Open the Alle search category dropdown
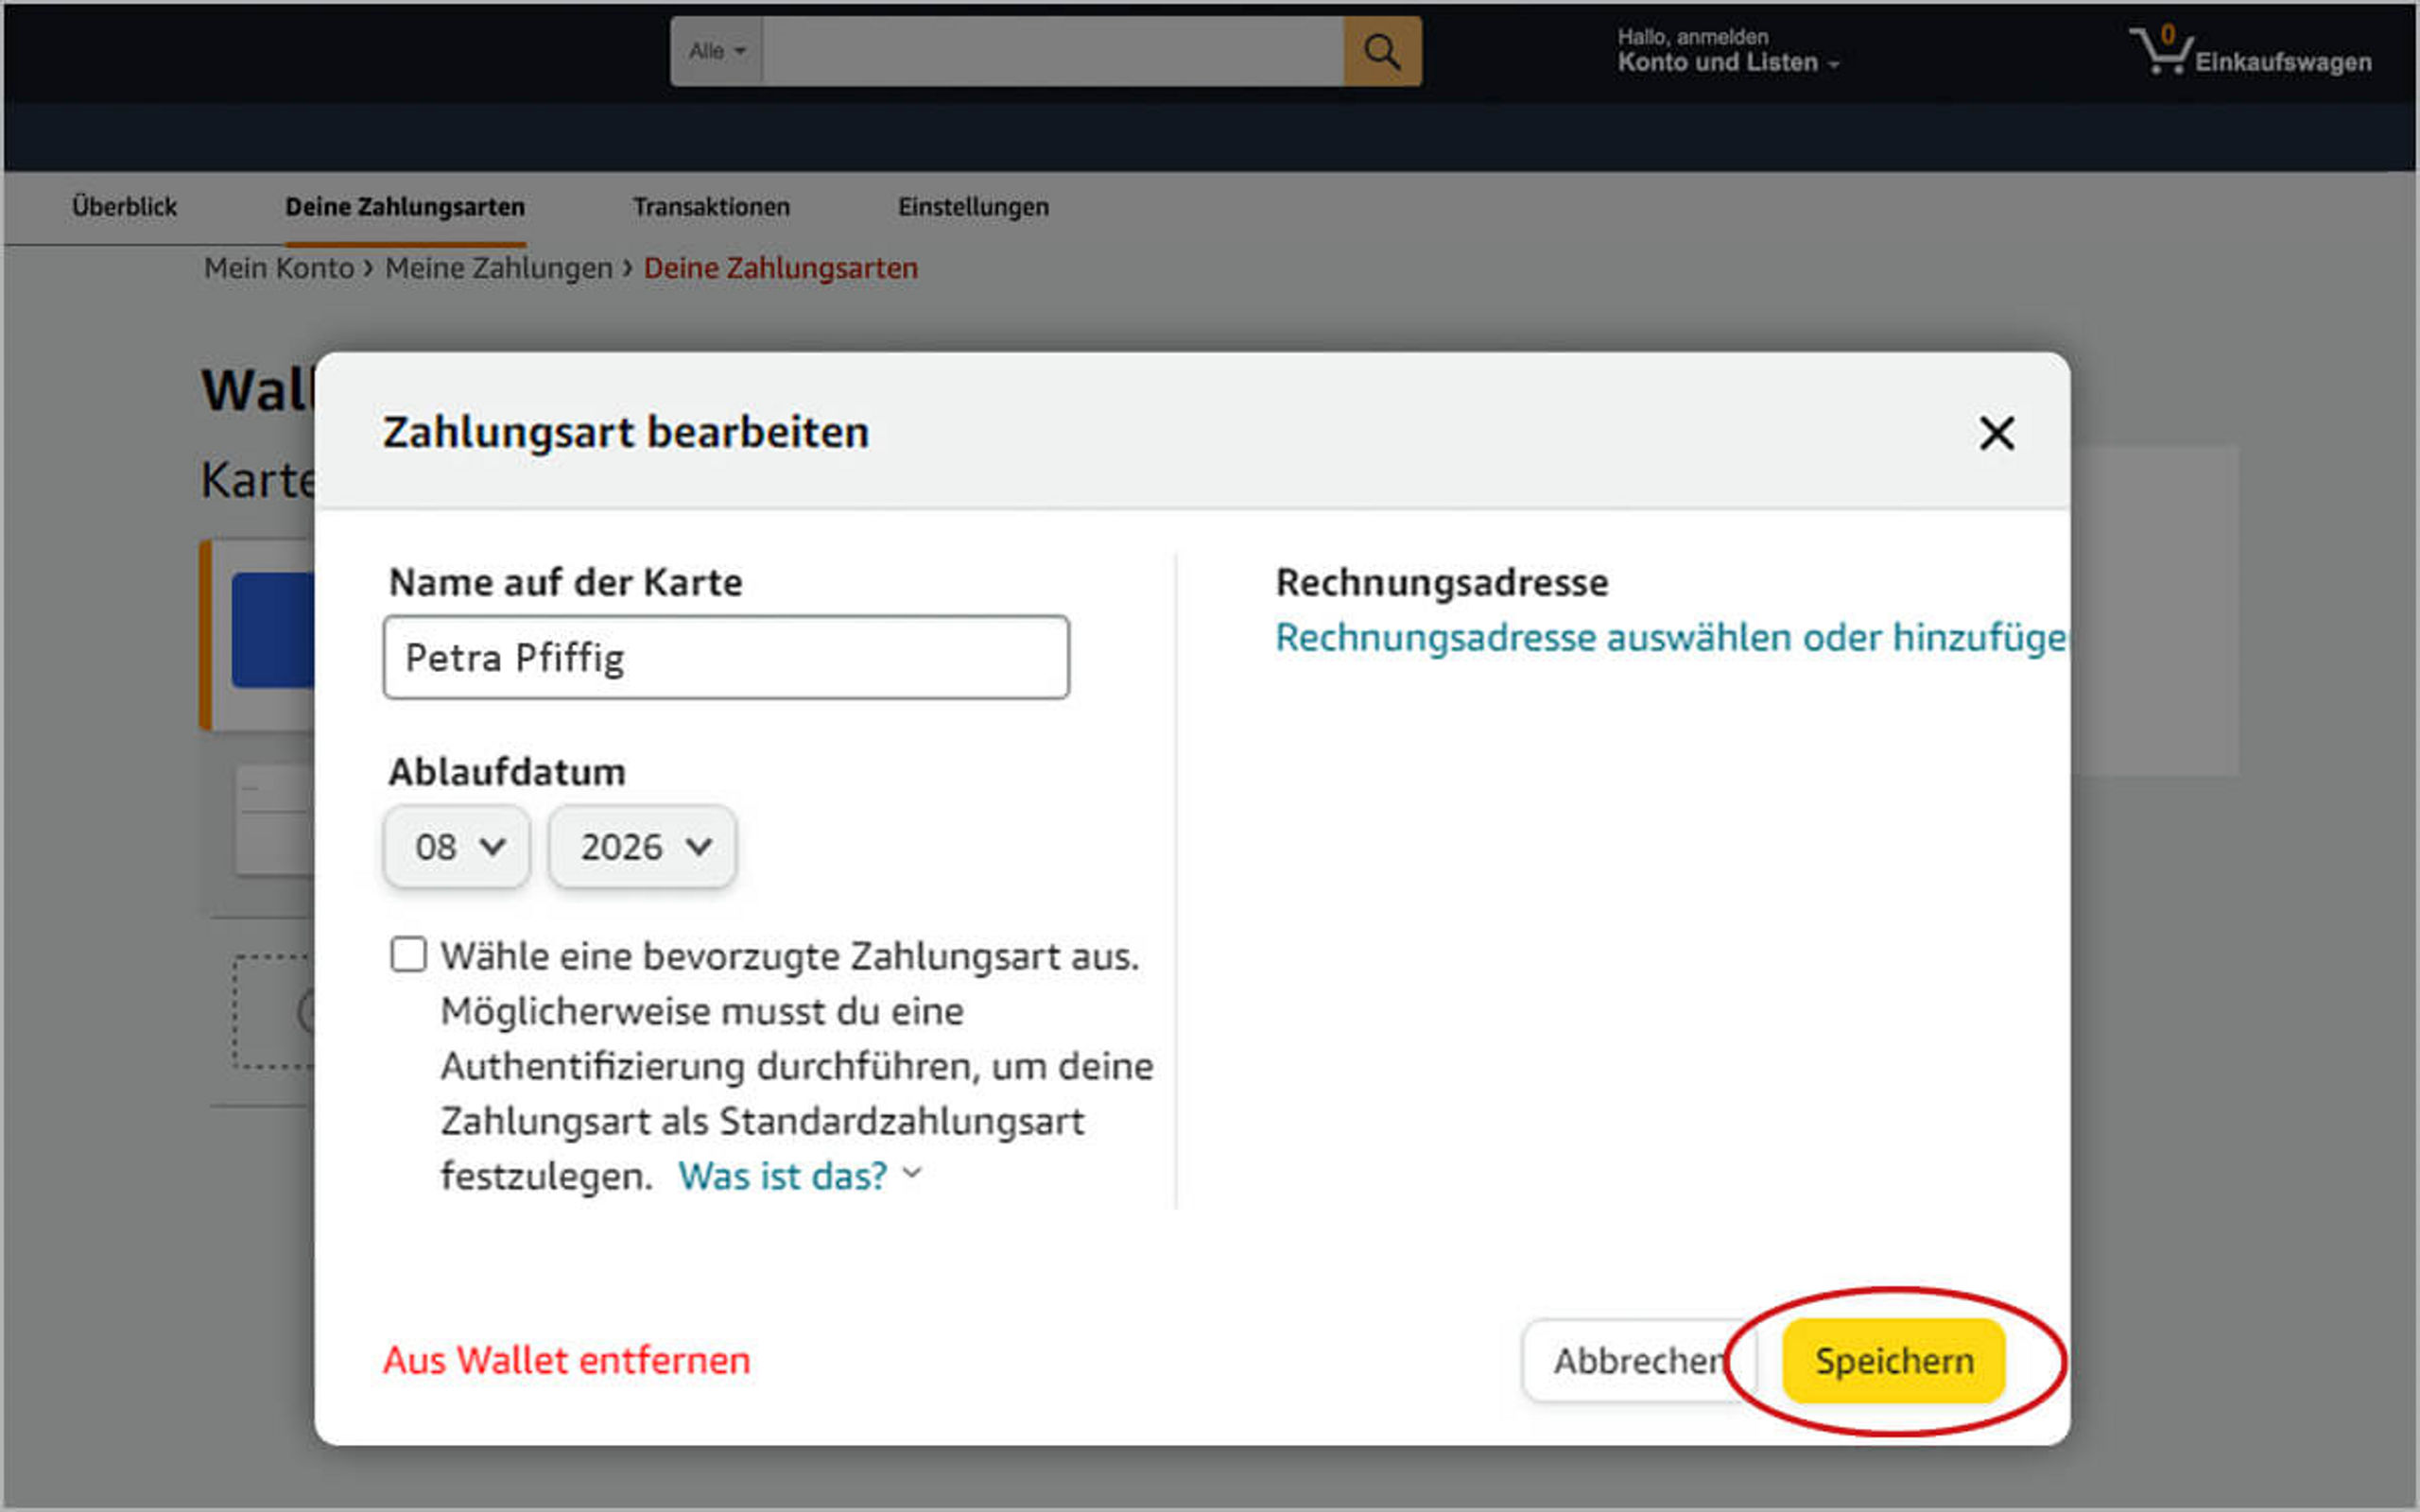Viewport: 2420px width, 1512px height. [x=716, y=51]
